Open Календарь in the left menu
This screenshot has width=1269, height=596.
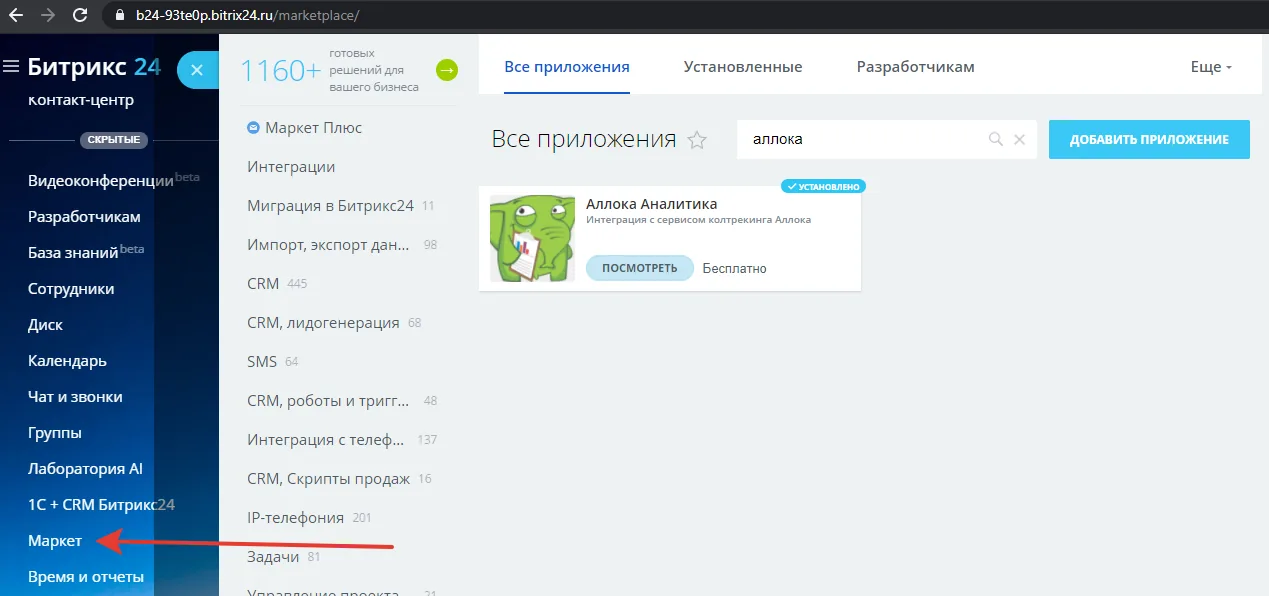pos(67,361)
